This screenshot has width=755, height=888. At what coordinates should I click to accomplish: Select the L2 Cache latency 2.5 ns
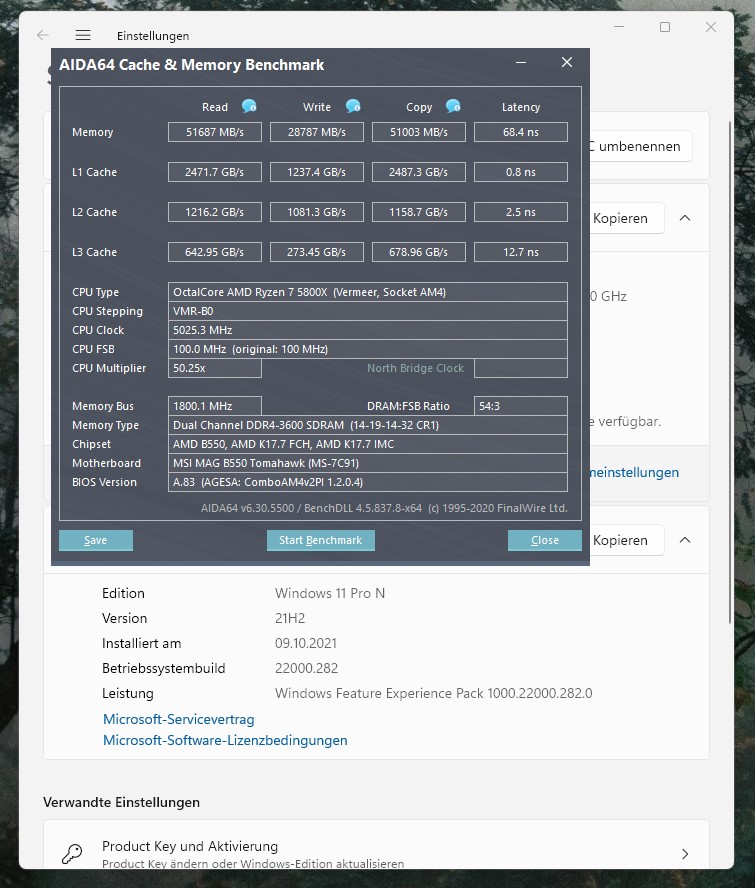coord(521,212)
